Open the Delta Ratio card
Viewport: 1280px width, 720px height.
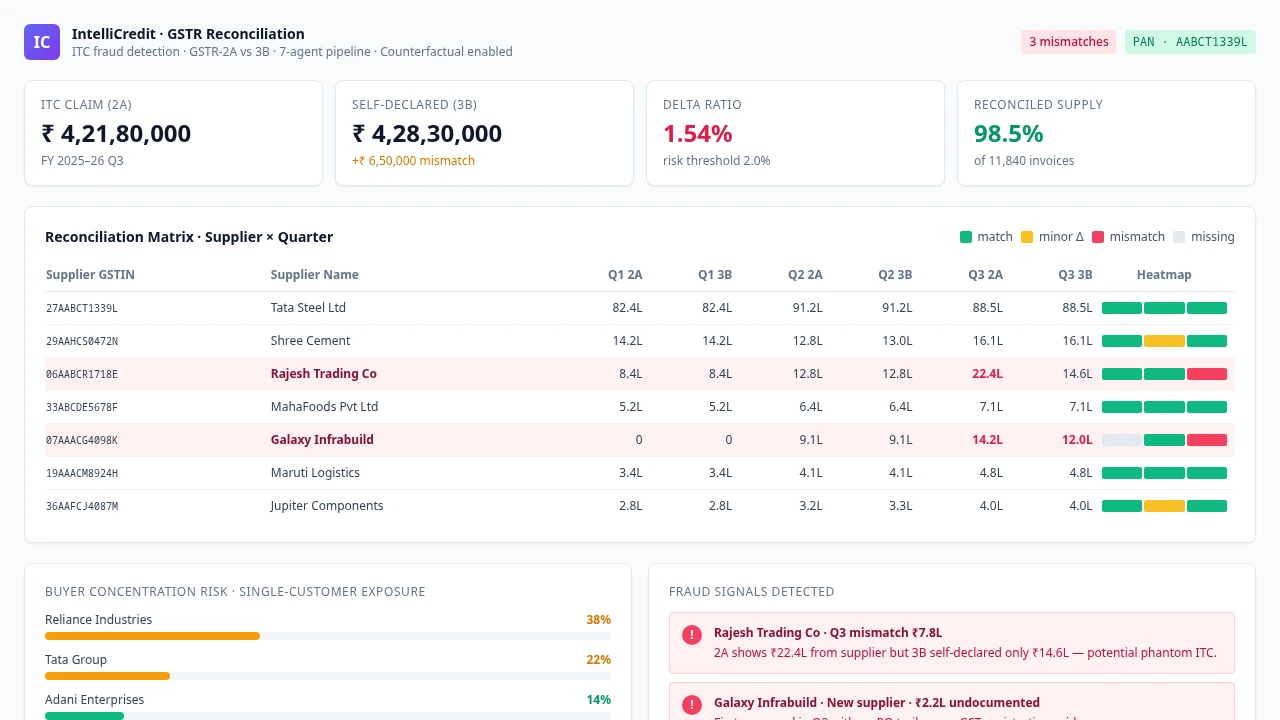795,133
